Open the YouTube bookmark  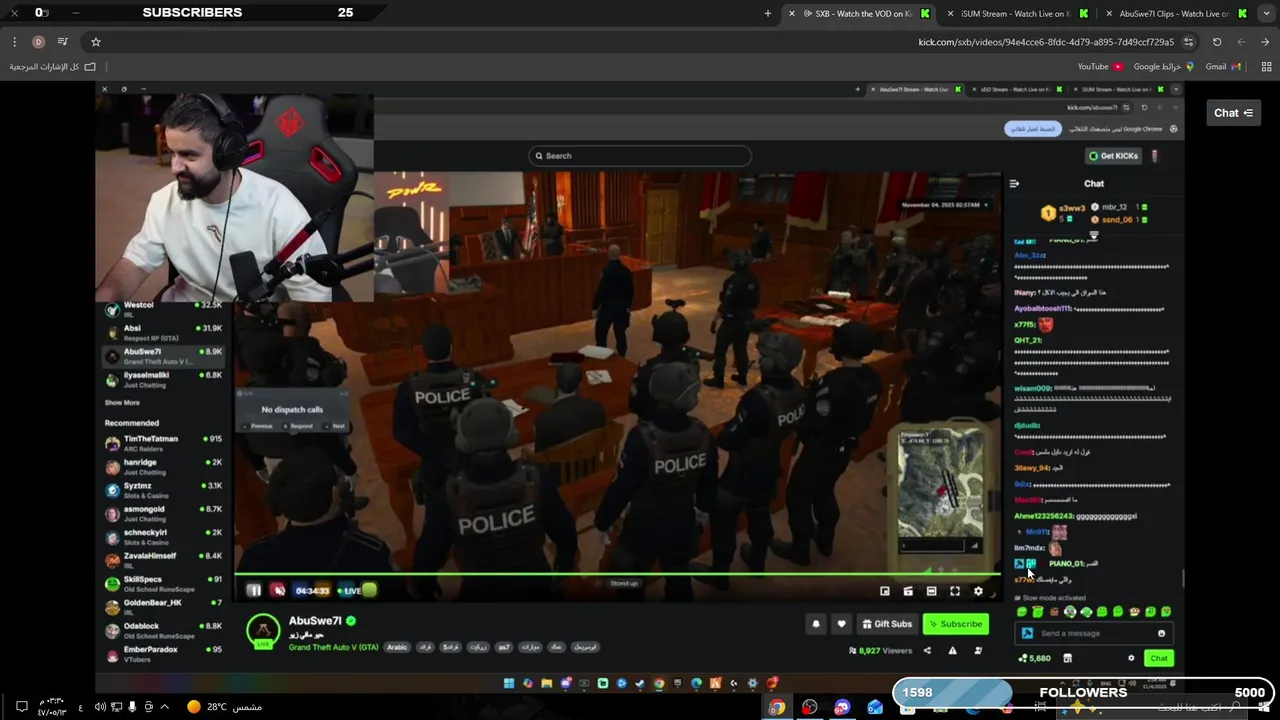click(1100, 67)
